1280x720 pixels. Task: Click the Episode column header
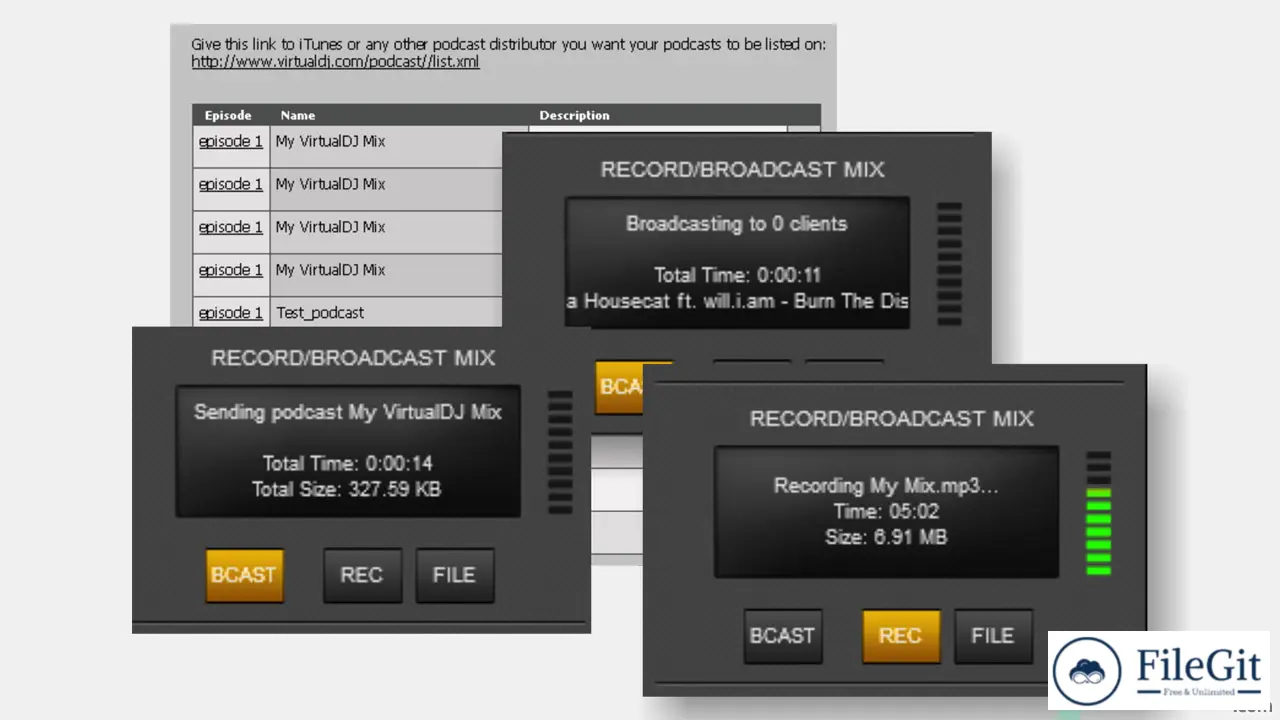228,115
